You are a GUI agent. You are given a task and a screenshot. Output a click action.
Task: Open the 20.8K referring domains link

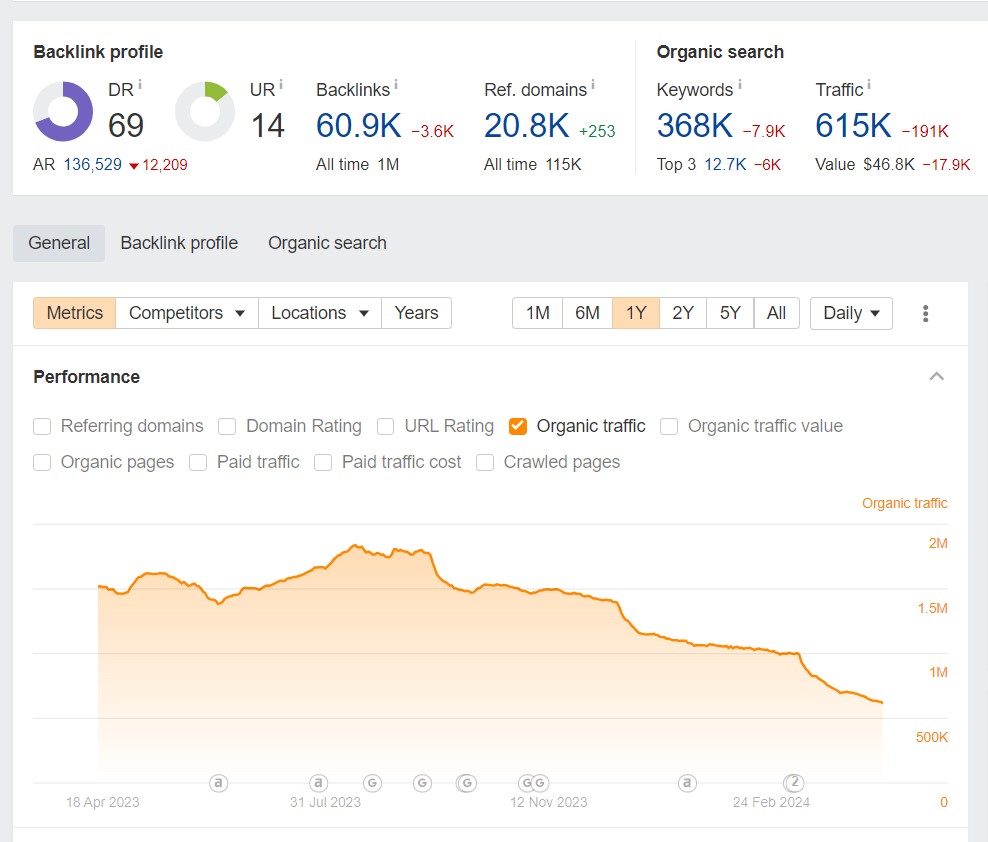click(x=527, y=125)
